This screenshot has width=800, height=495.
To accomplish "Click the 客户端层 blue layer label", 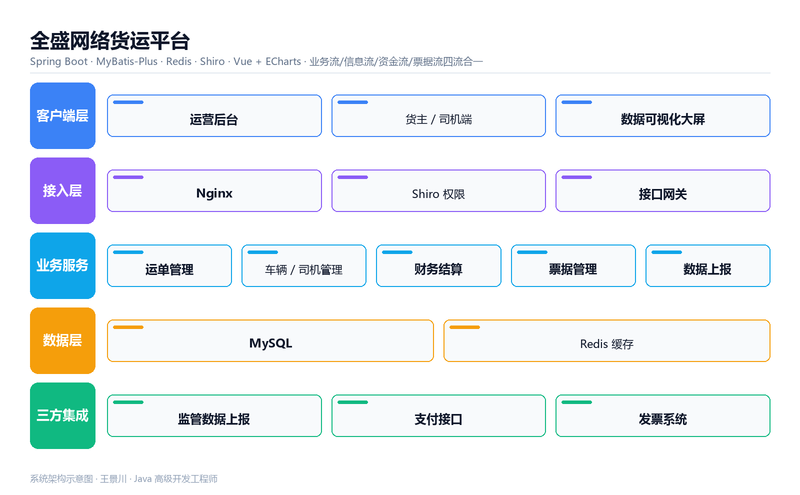I will coord(63,116).
